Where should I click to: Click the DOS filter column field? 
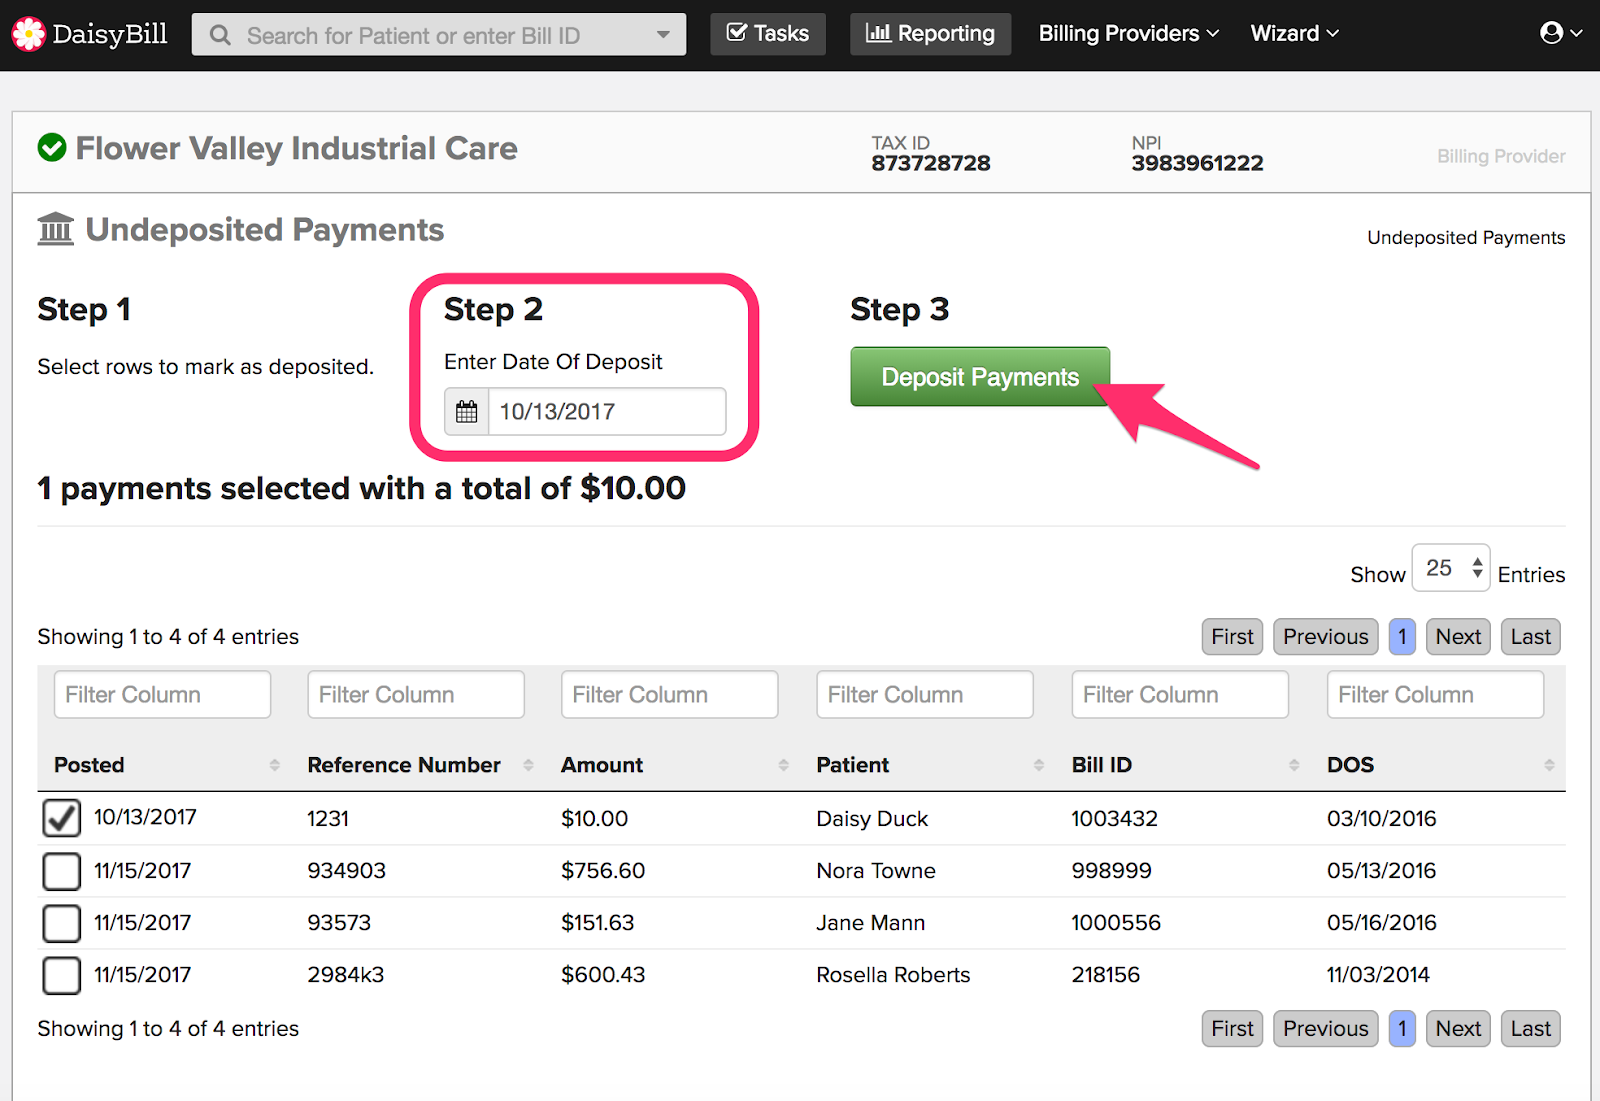tap(1435, 694)
